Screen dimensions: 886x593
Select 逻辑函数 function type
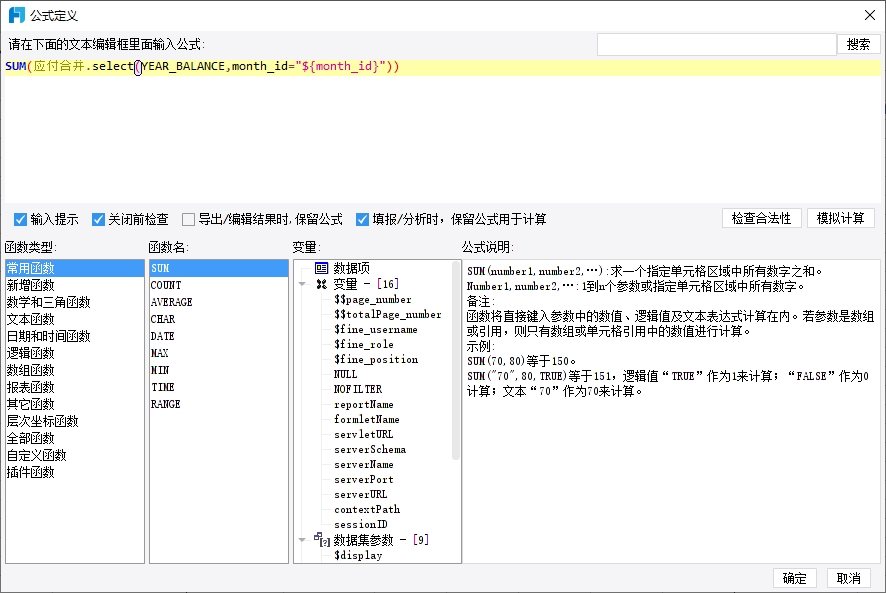75,353
